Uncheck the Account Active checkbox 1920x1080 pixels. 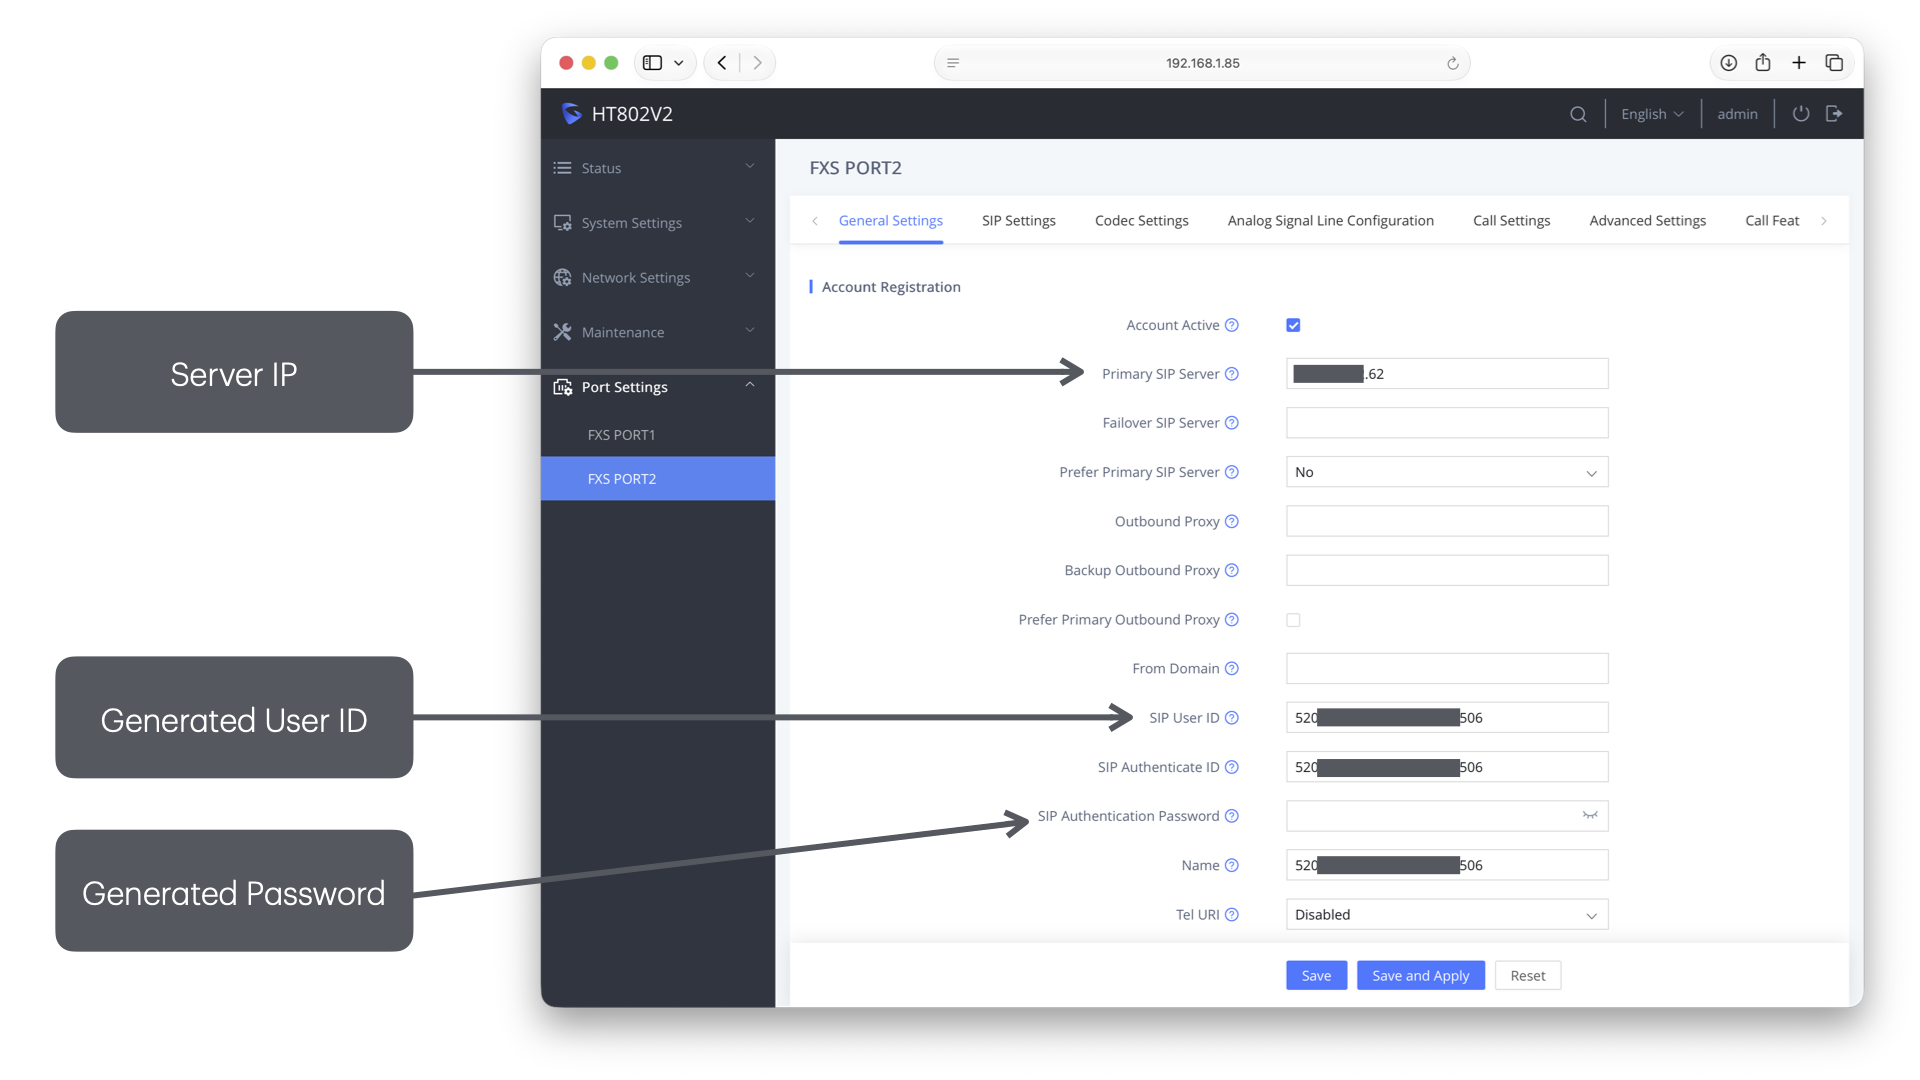[1293, 325]
